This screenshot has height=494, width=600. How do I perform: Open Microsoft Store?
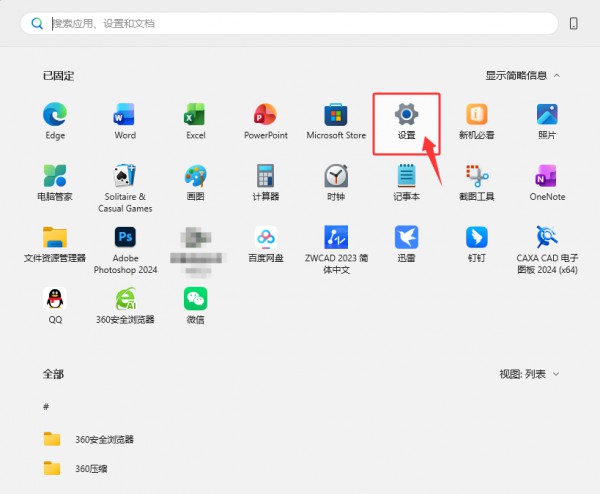(336, 121)
